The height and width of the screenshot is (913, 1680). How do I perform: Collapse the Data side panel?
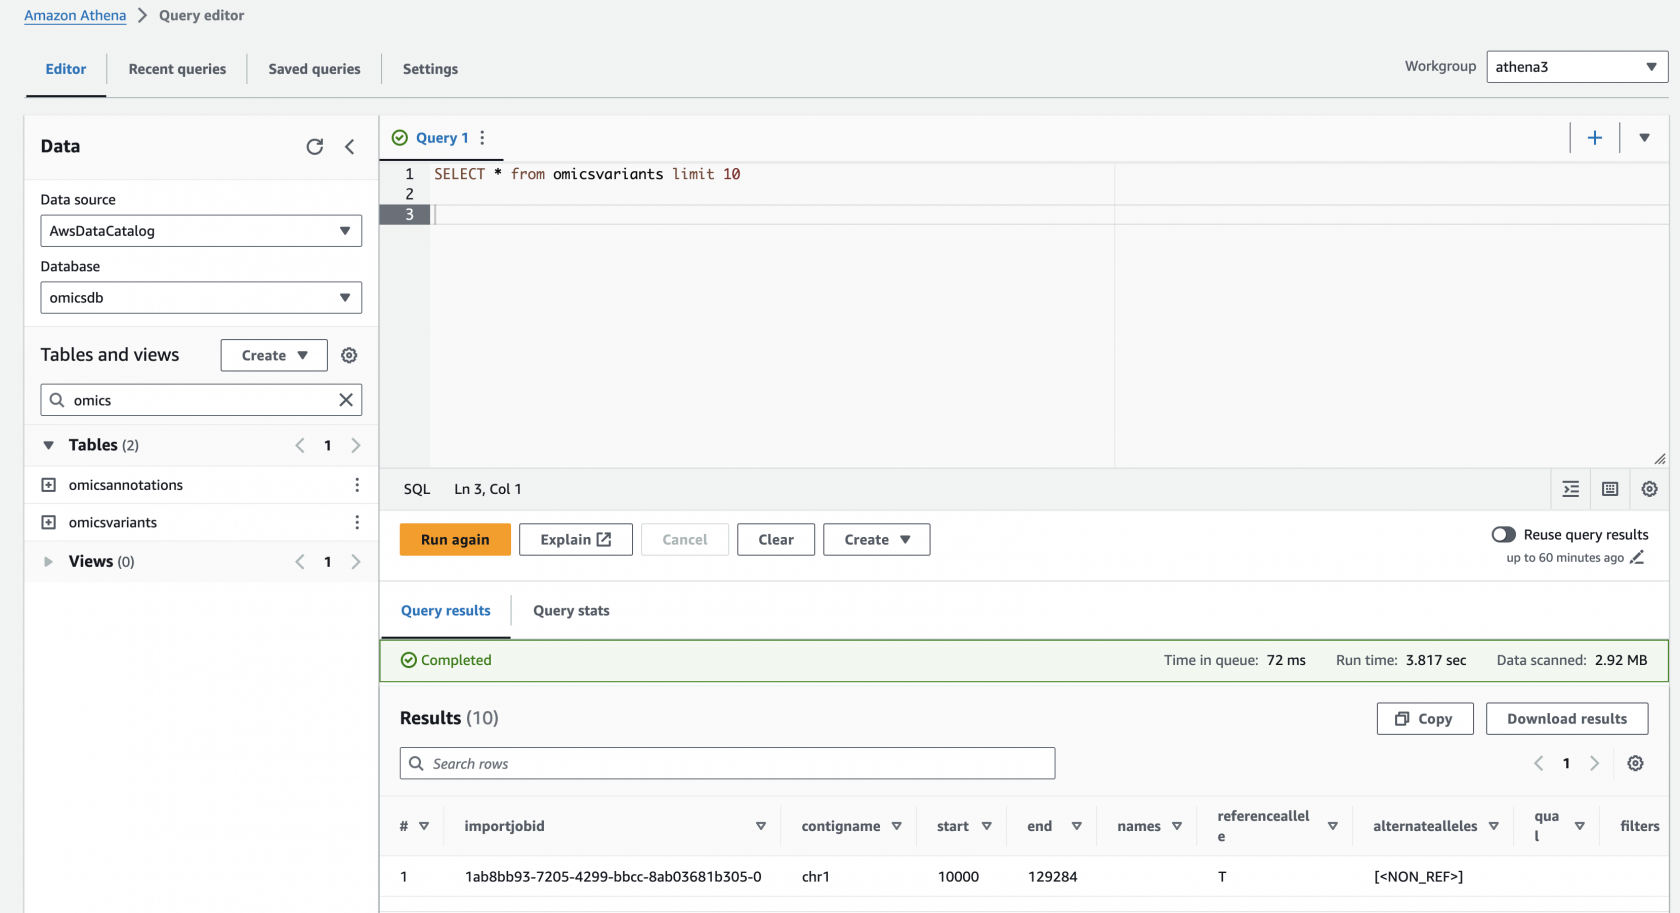pos(350,147)
